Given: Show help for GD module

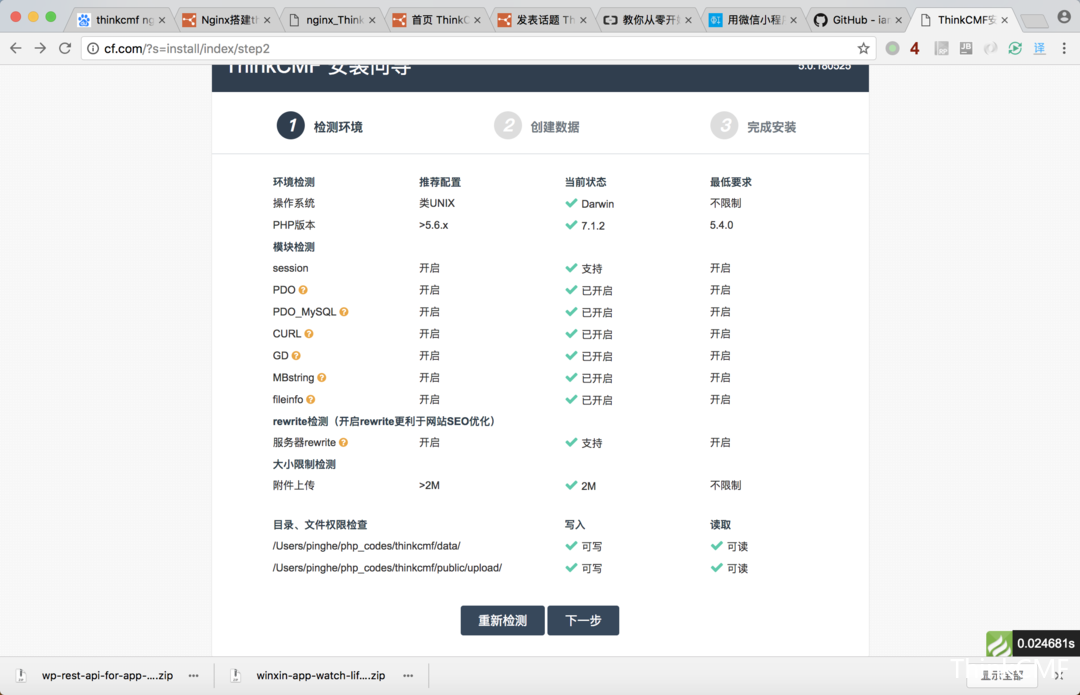Looking at the screenshot, I should [x=296, y=356].
